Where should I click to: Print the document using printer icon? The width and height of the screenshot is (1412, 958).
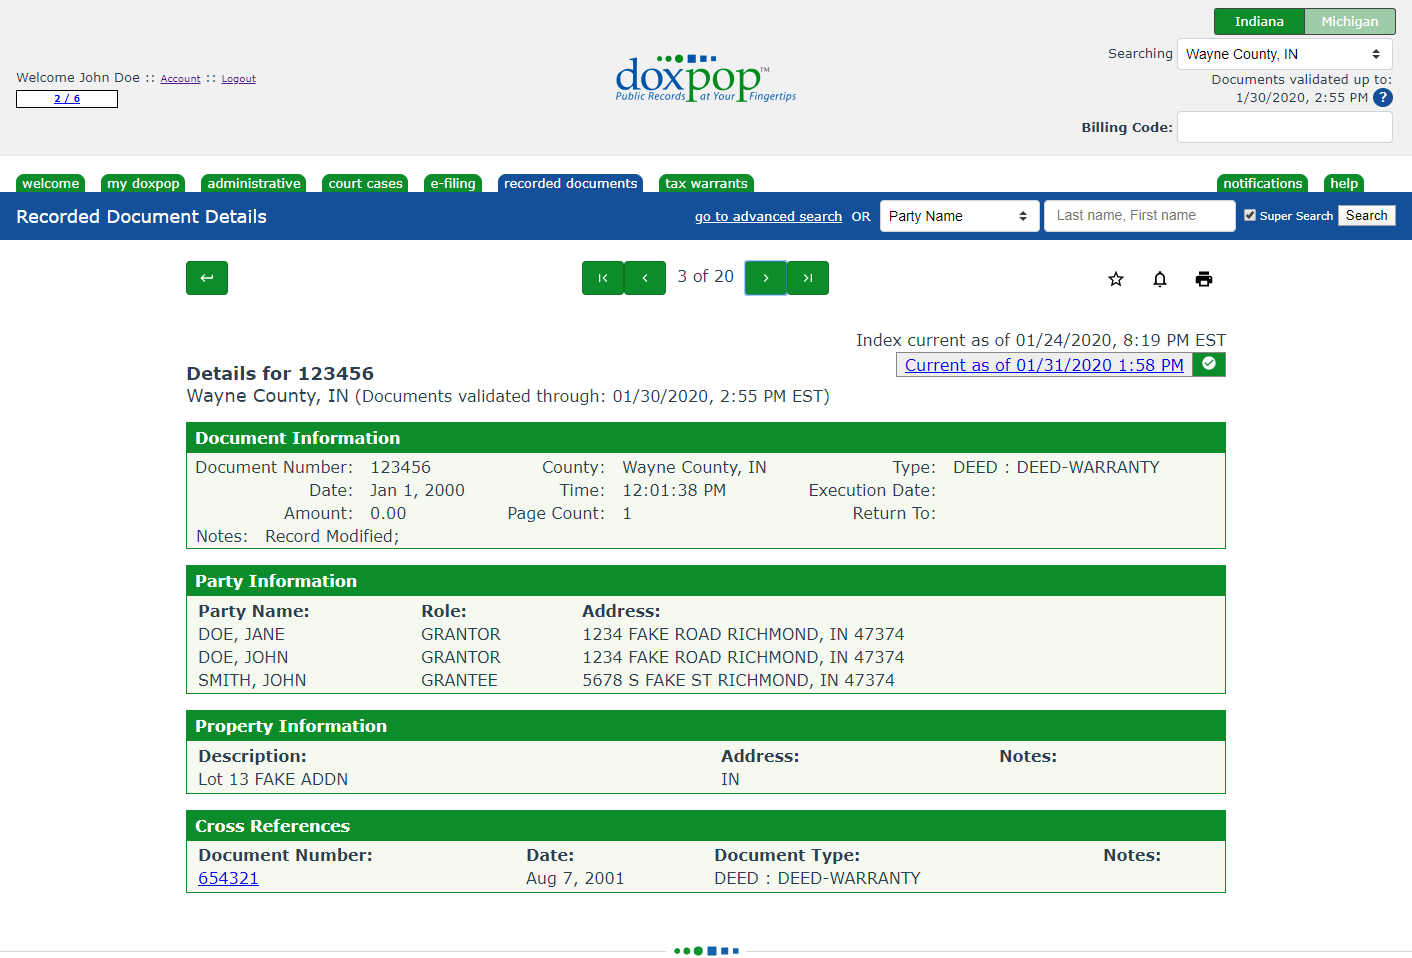tap(1204, 279)
